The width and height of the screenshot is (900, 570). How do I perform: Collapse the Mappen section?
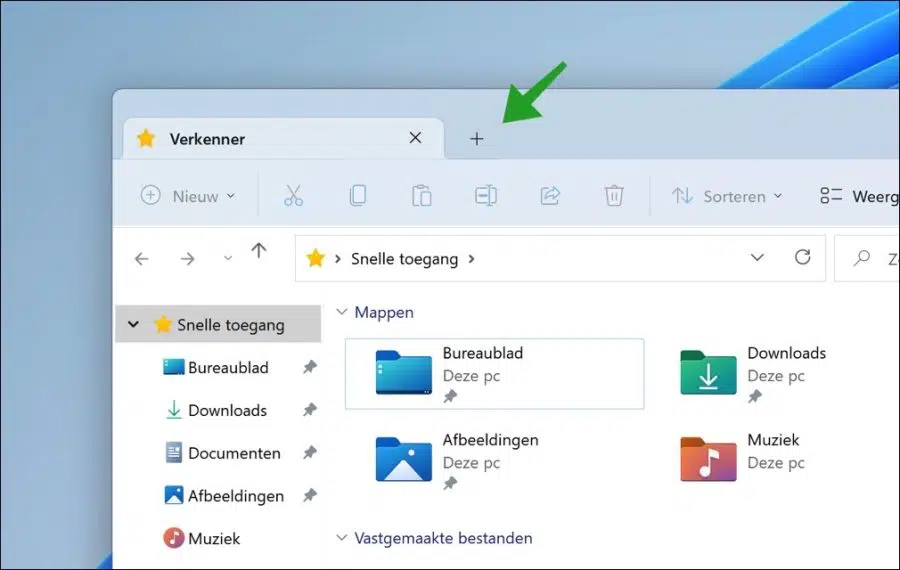342,312
